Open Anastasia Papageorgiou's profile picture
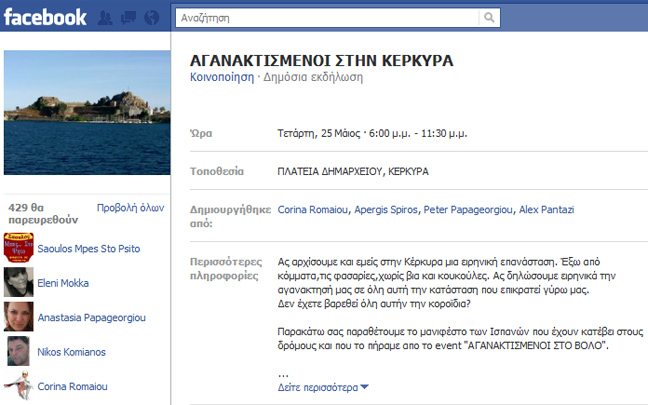 click(x=20, y=316)
